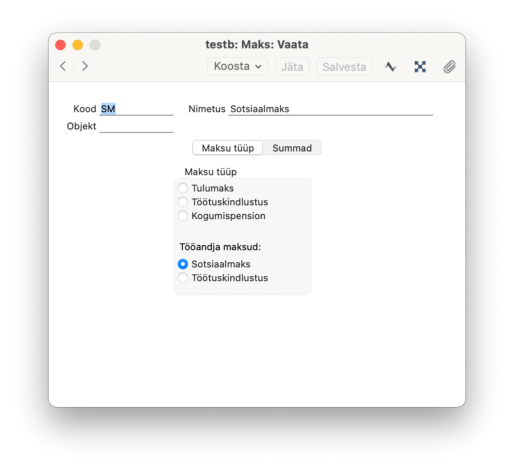Go to next record with forward arrow
Screen dimensions: 514x471
[x=85, y=66]
